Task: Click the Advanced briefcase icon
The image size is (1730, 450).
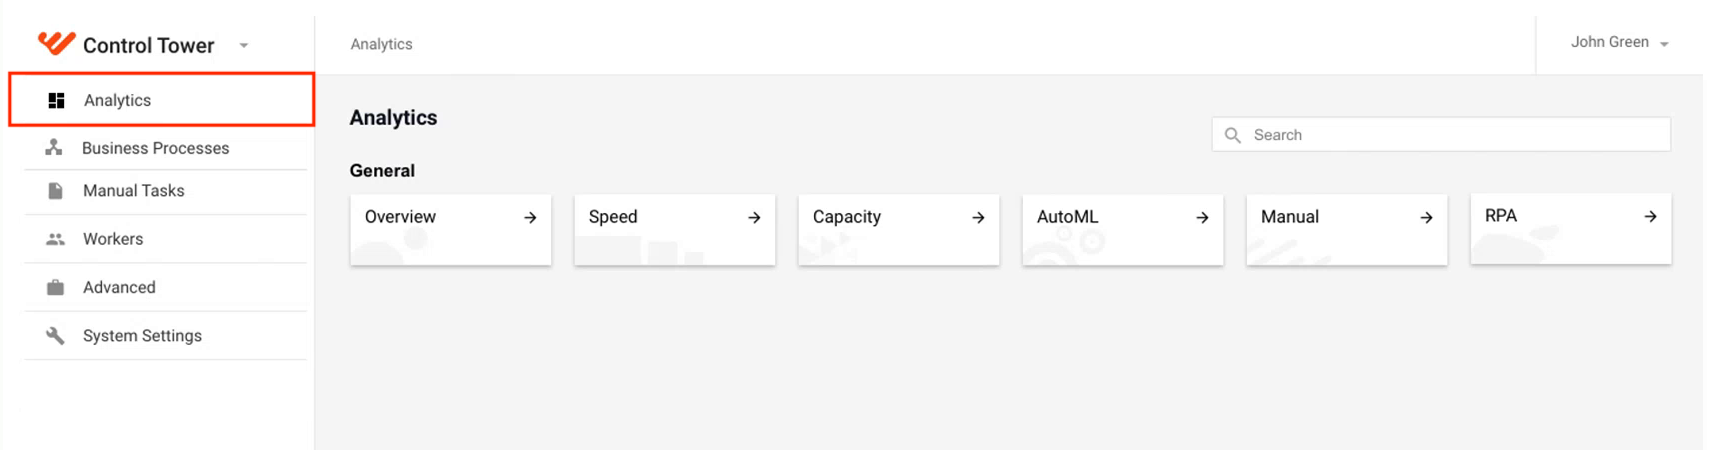Action: click(x=55, y=287)
